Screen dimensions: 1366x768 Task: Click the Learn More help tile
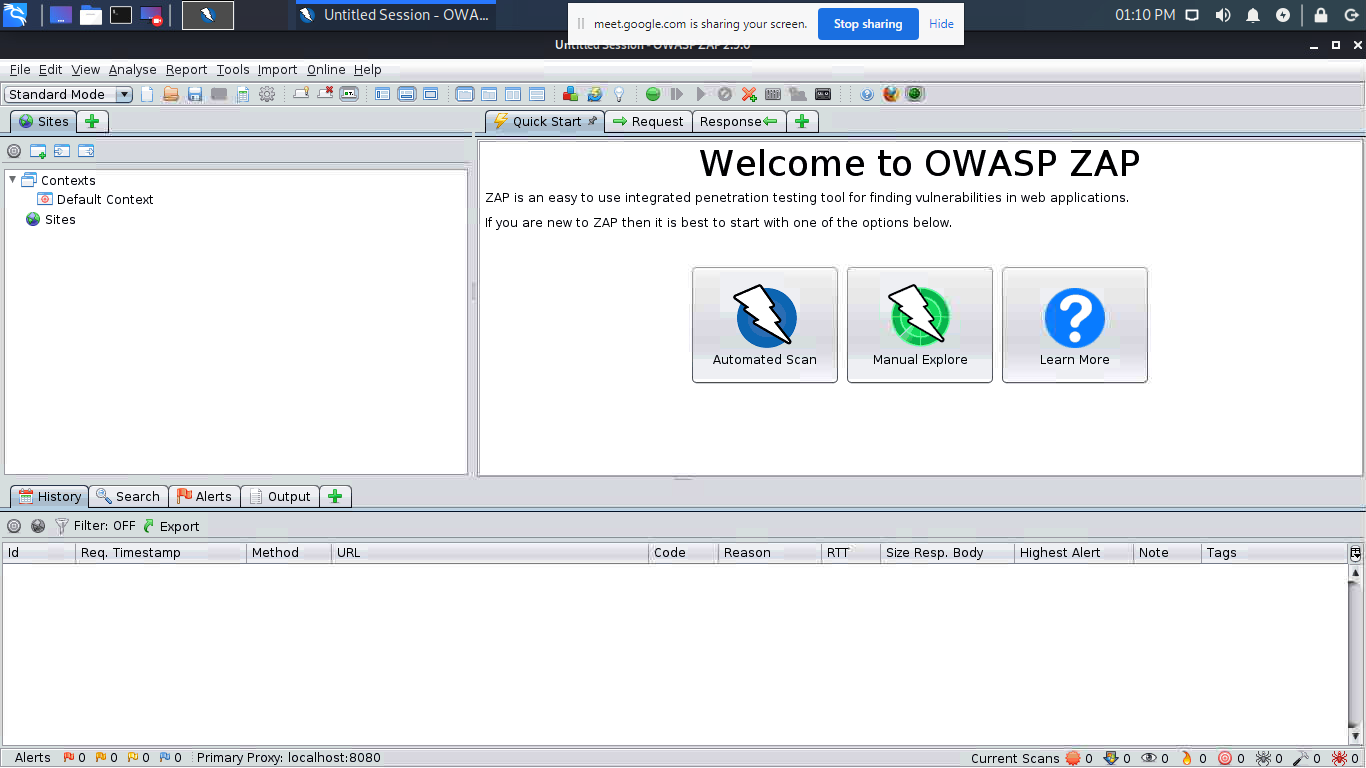(1074, 325)
